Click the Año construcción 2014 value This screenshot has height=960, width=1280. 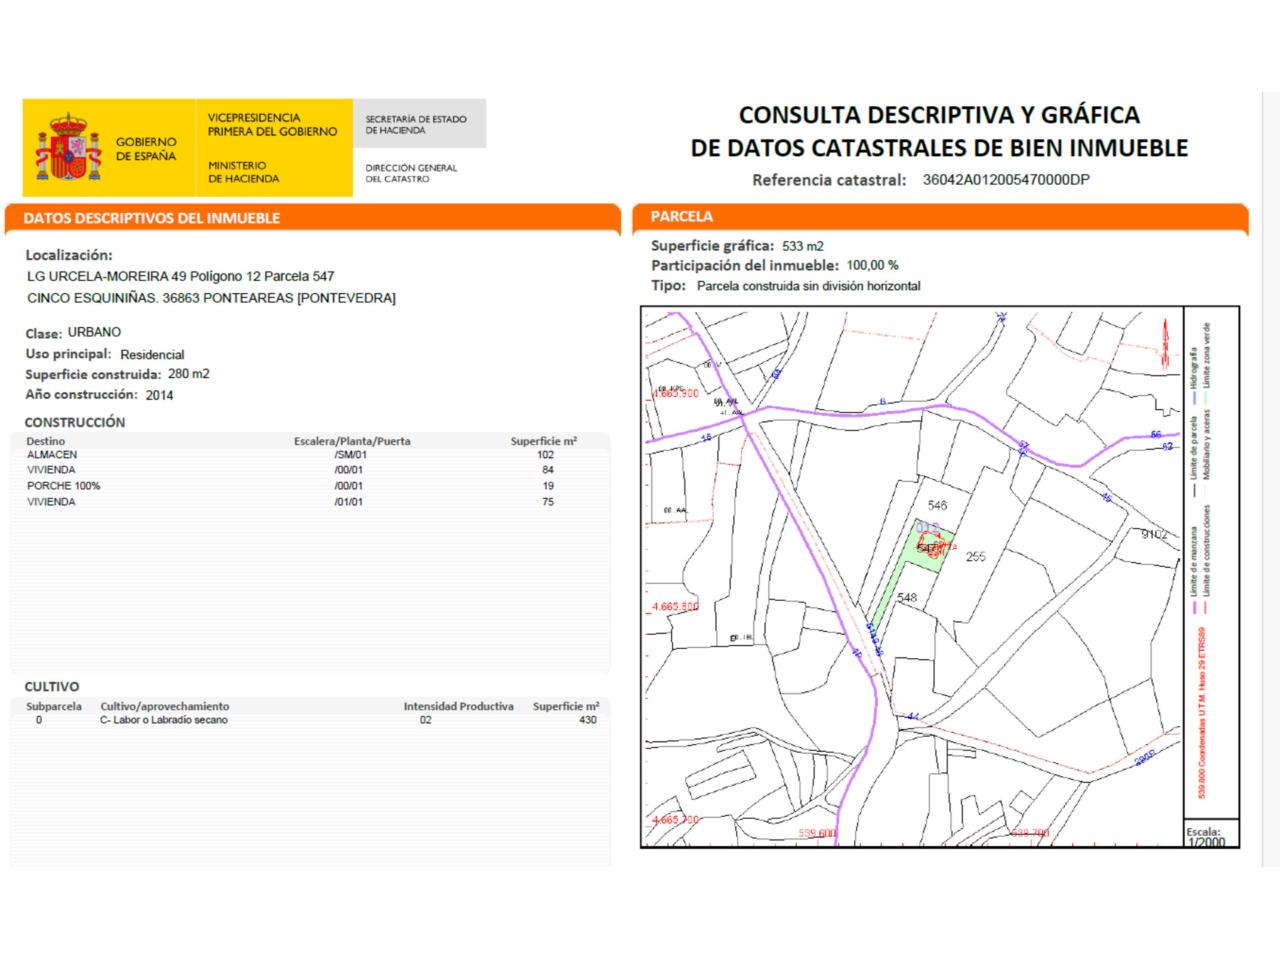click(x=158, y=395)
